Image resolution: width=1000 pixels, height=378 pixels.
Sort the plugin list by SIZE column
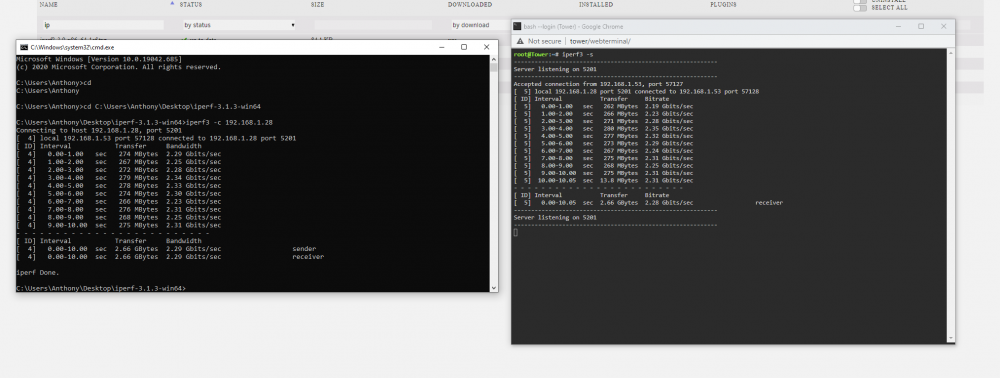(317, 4)
